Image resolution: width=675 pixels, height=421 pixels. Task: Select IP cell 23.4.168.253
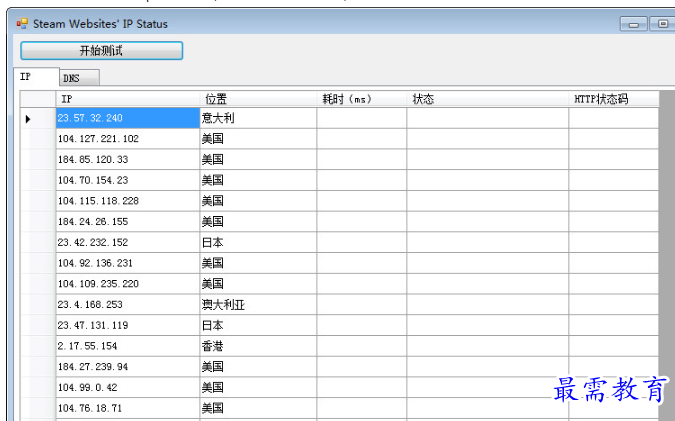(x=128, y=304)
